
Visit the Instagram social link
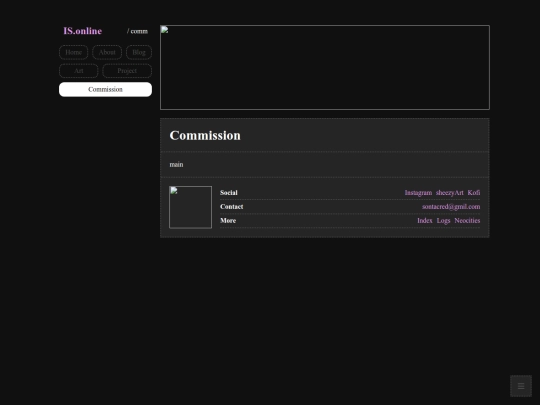(418, 193)
